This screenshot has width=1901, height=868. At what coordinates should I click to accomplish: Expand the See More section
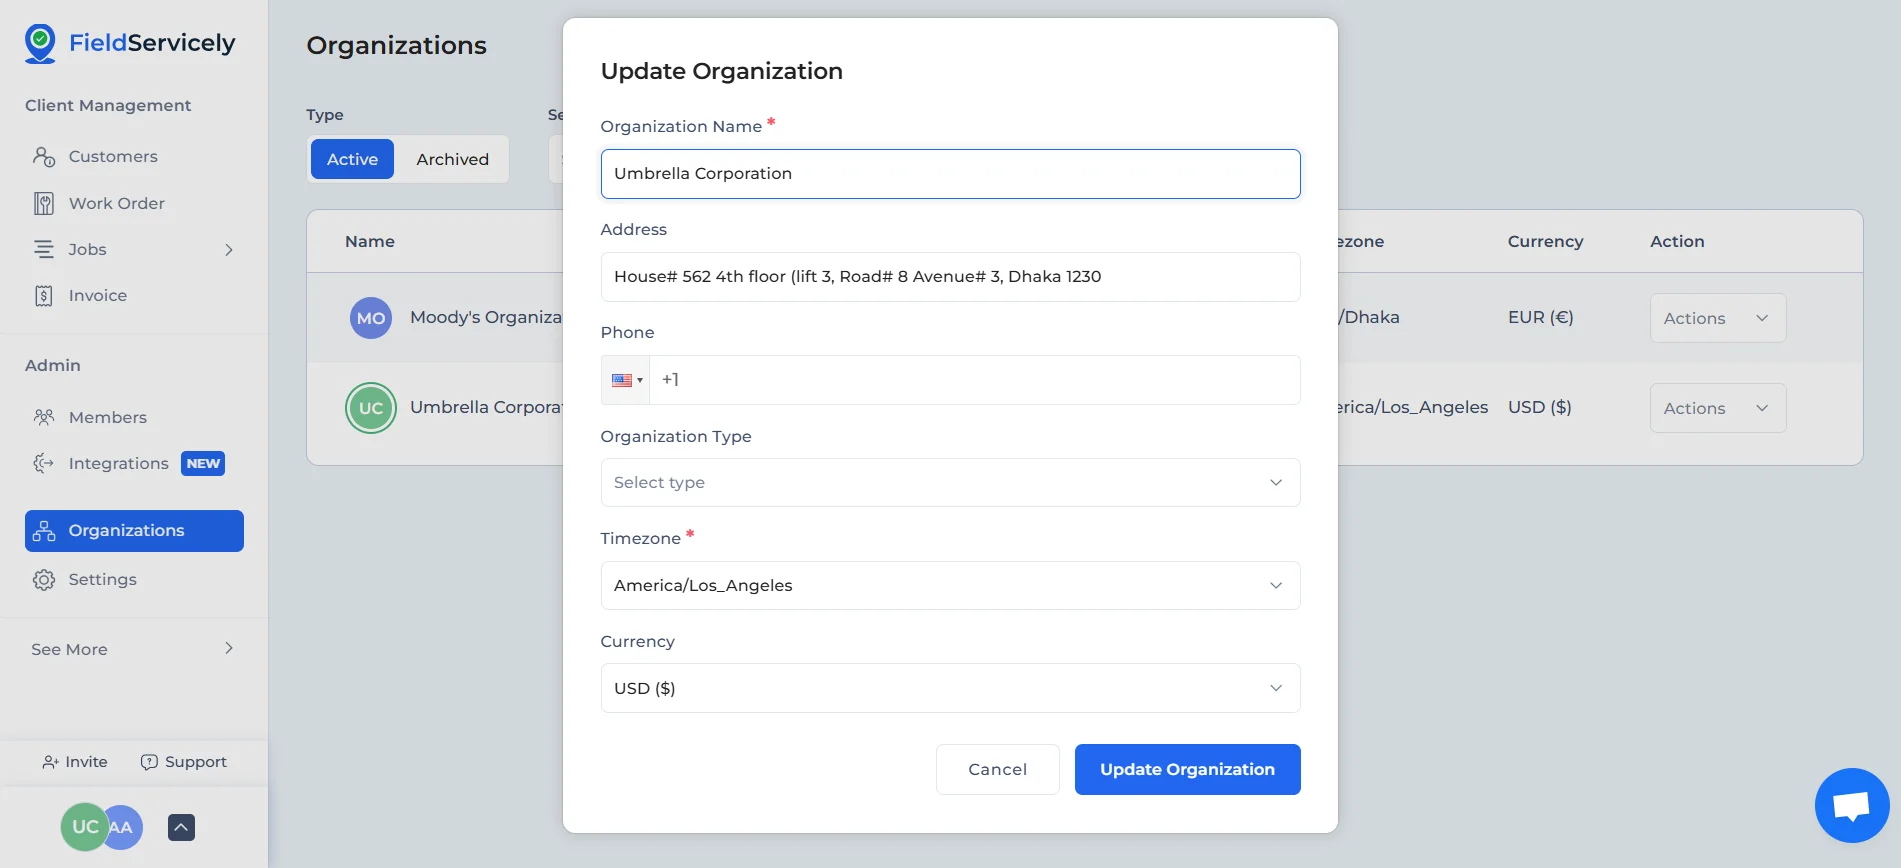134,649
